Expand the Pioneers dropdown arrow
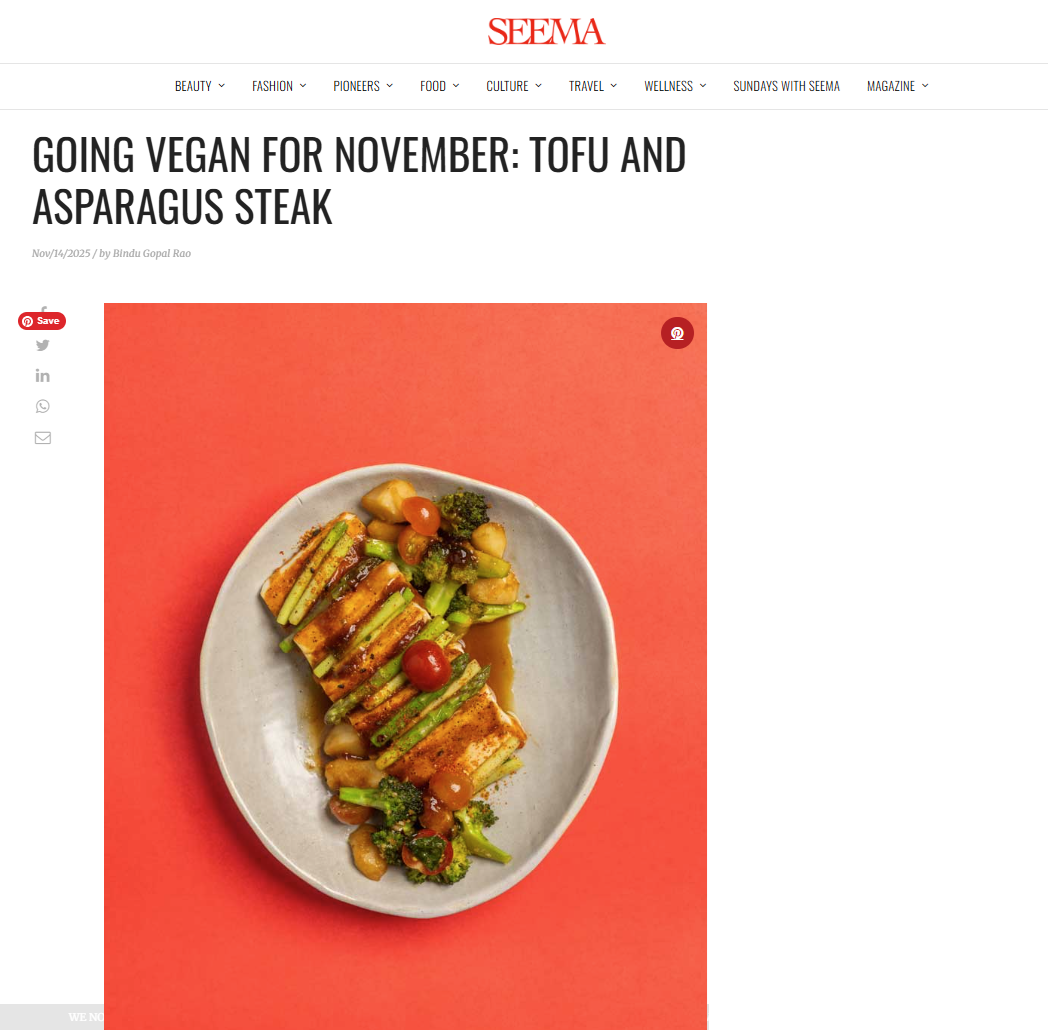The height and width of the screenshot is (1030, 1048). [390, 86]
